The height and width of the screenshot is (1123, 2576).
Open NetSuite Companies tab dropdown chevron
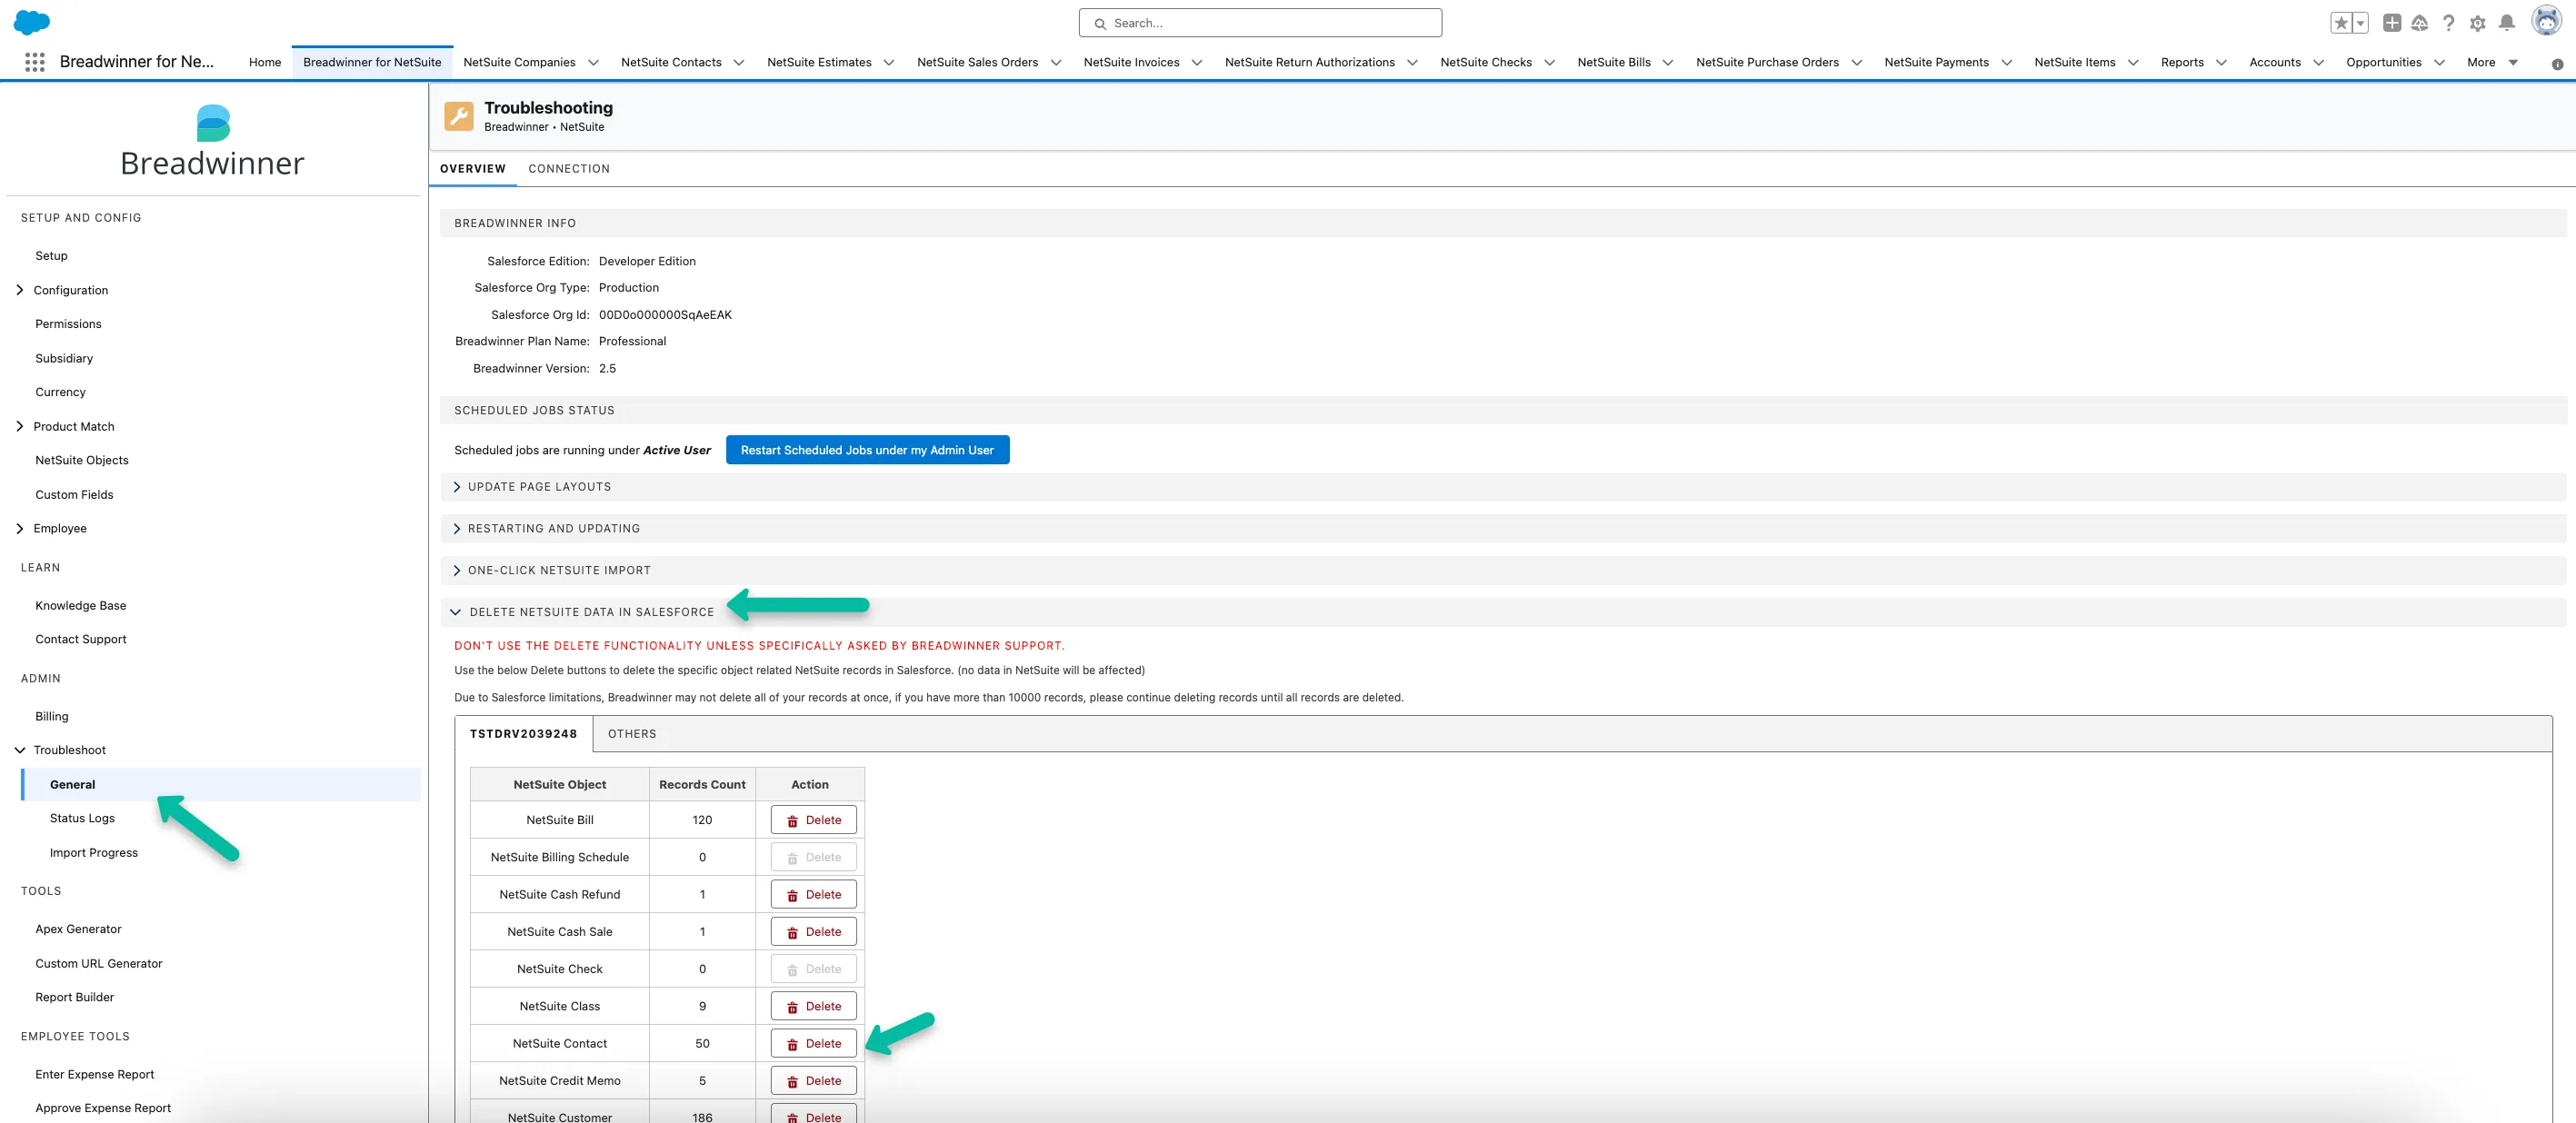593,63
